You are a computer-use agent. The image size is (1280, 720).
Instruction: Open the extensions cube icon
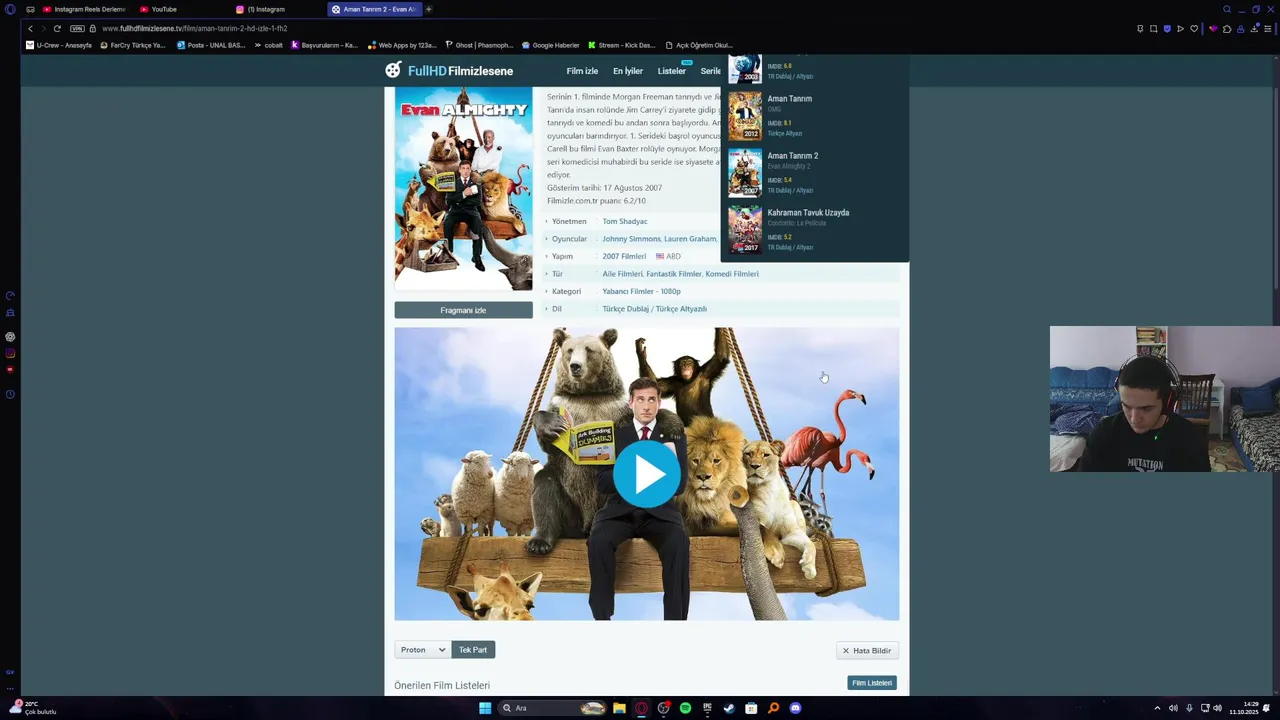click(x=1228, y=28)
